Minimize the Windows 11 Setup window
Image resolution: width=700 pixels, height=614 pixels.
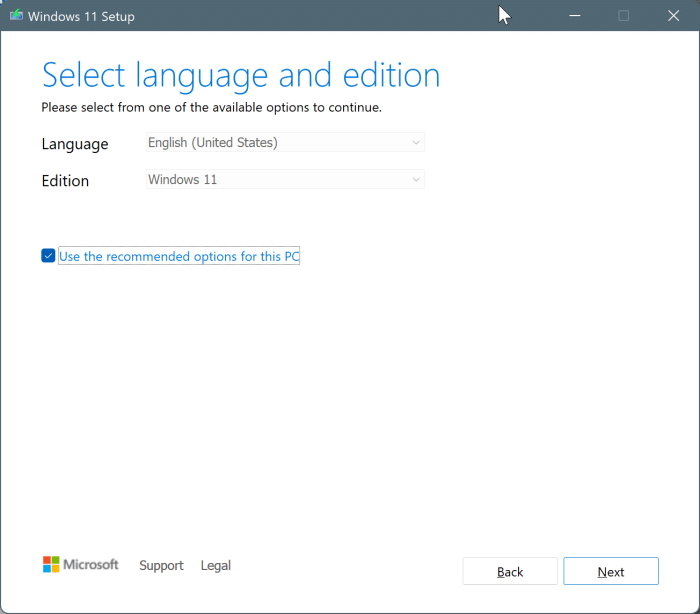pyautogui.click(x=575, y=16)
